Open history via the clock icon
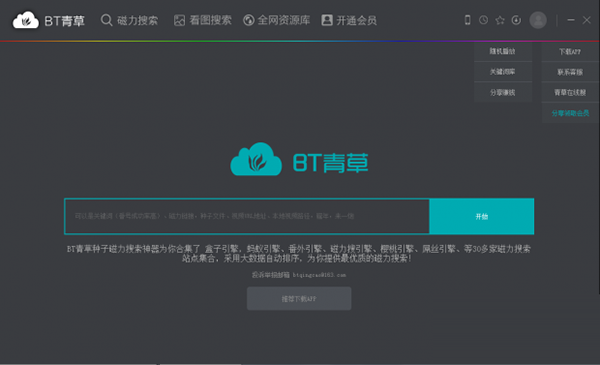This screenshot has width=600, height=365. click(x=483, y=20)
